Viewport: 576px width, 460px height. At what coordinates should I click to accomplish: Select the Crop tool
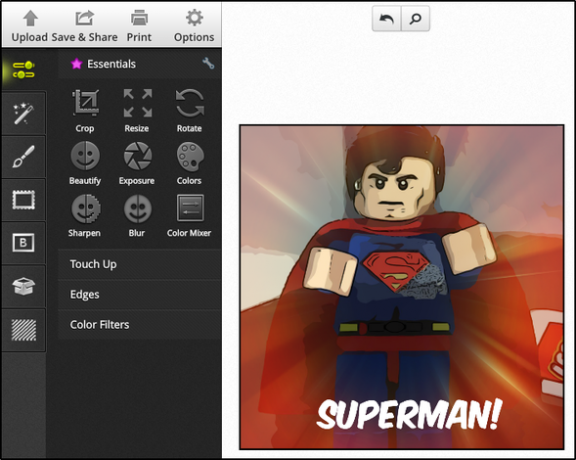[85, 111]
